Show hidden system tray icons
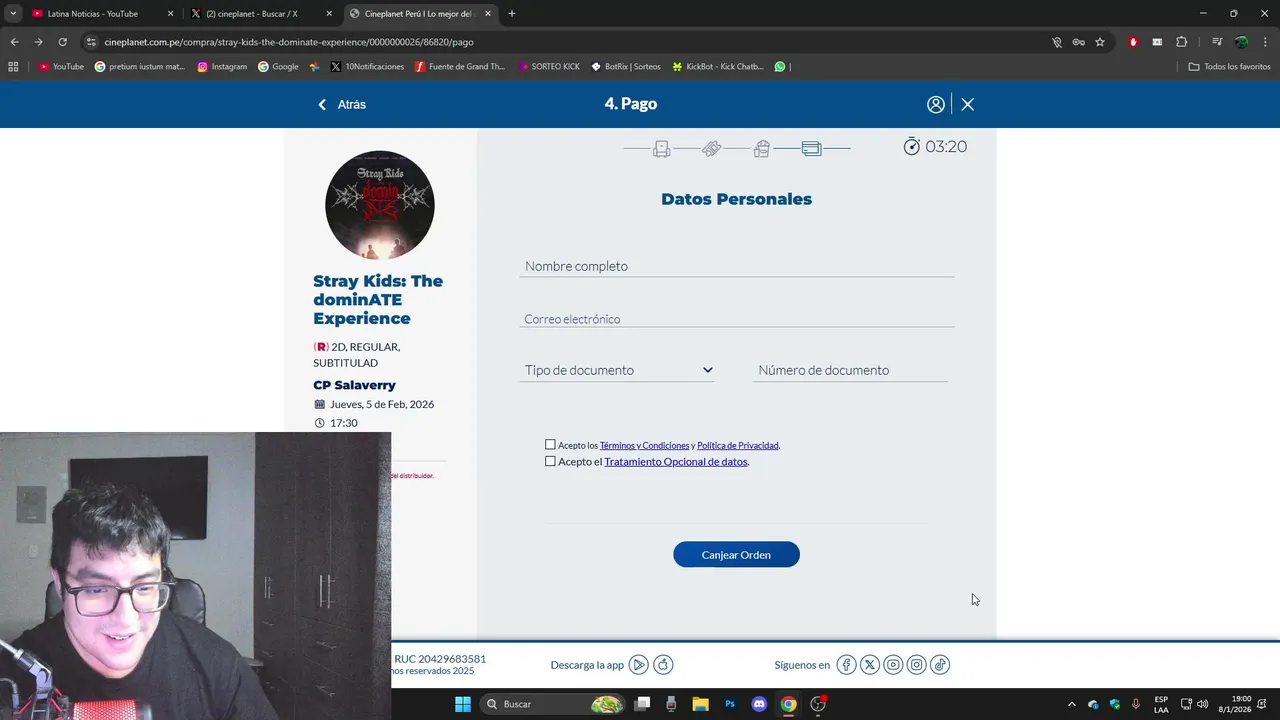This screenshot has width=1280, height=720. [x=1072, y=704]
